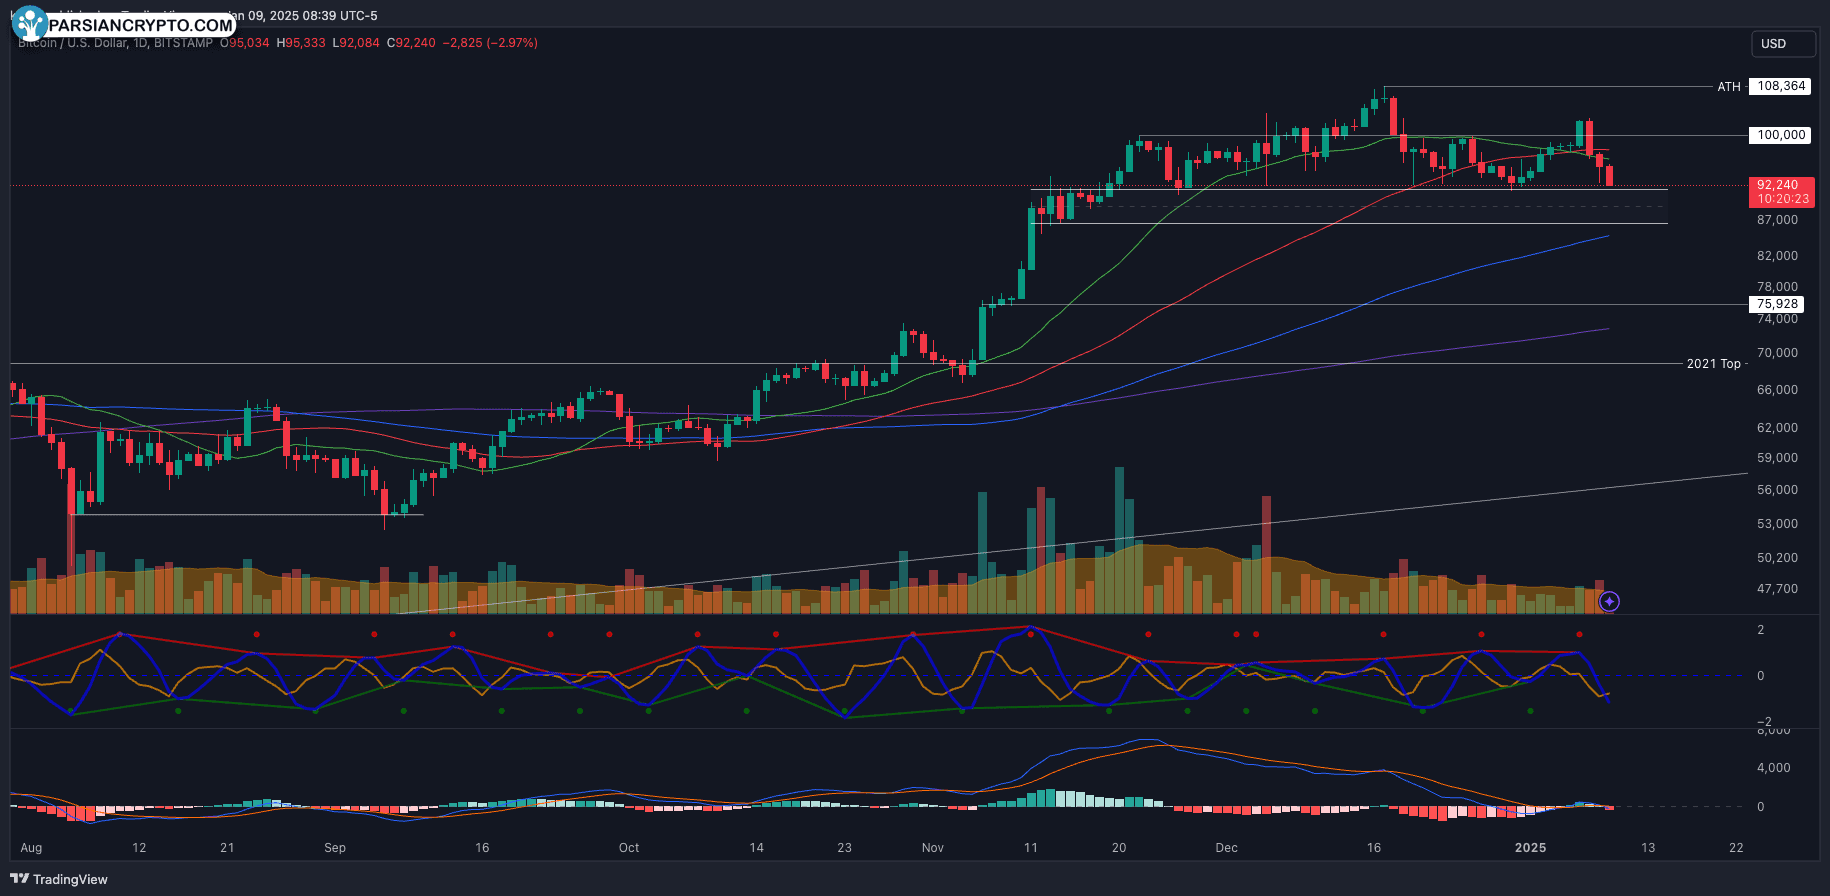Click the 87,000 price axis value

click(x=1778, y=220)
